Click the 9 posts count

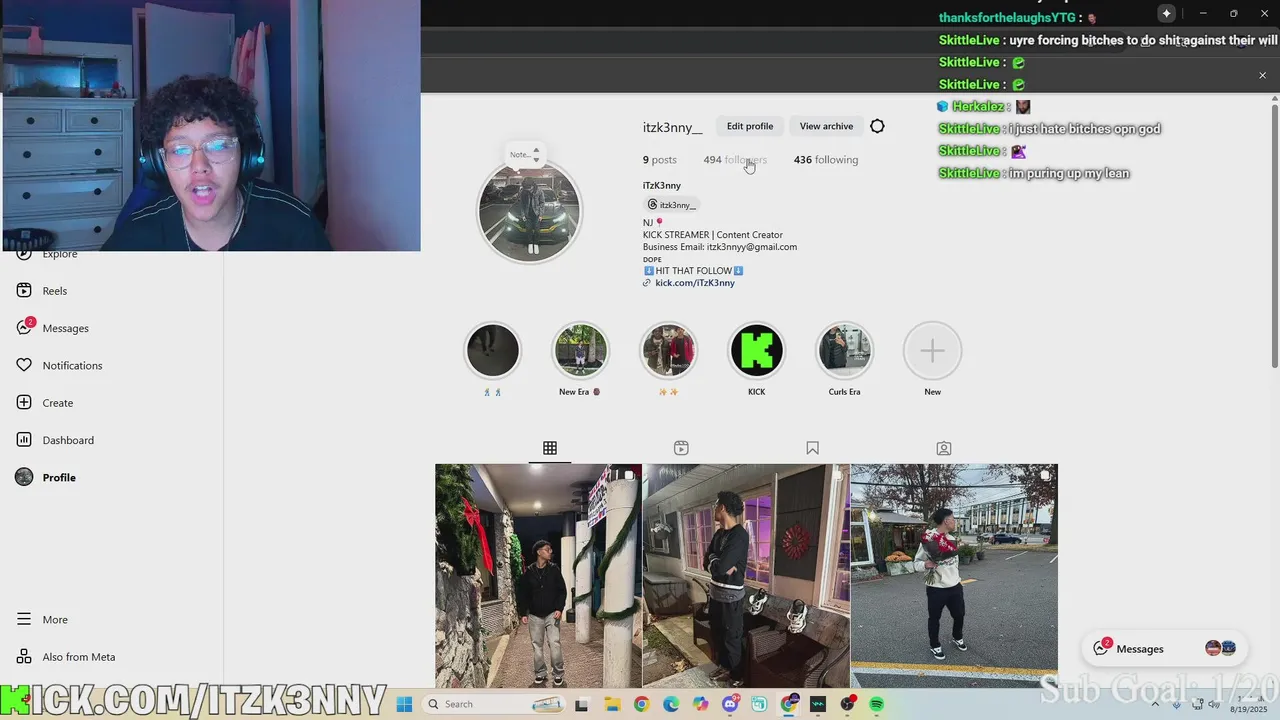coord(660,160)
